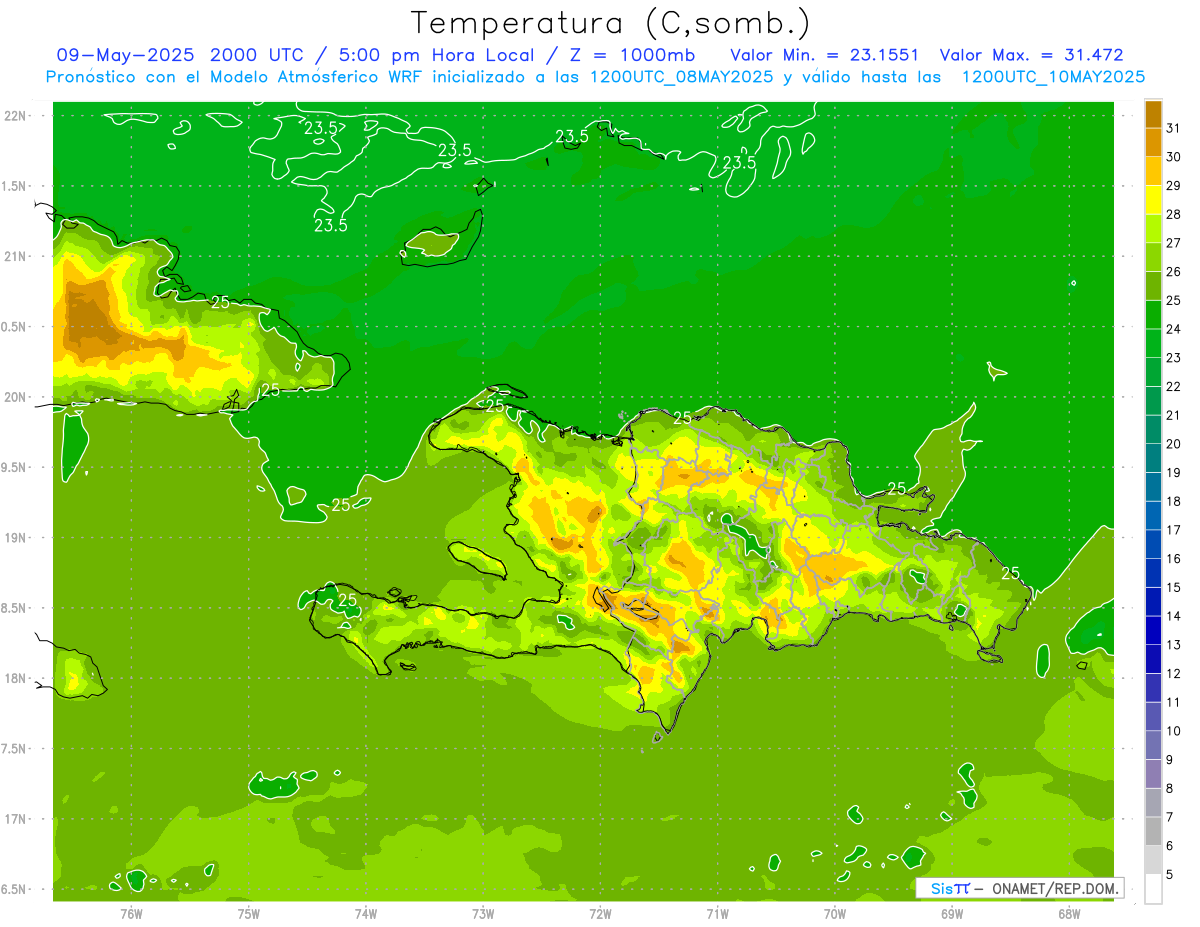Click the "76W" longitude axis label
The height and width of the screenshot is (927, 1200).
[131, 913]
